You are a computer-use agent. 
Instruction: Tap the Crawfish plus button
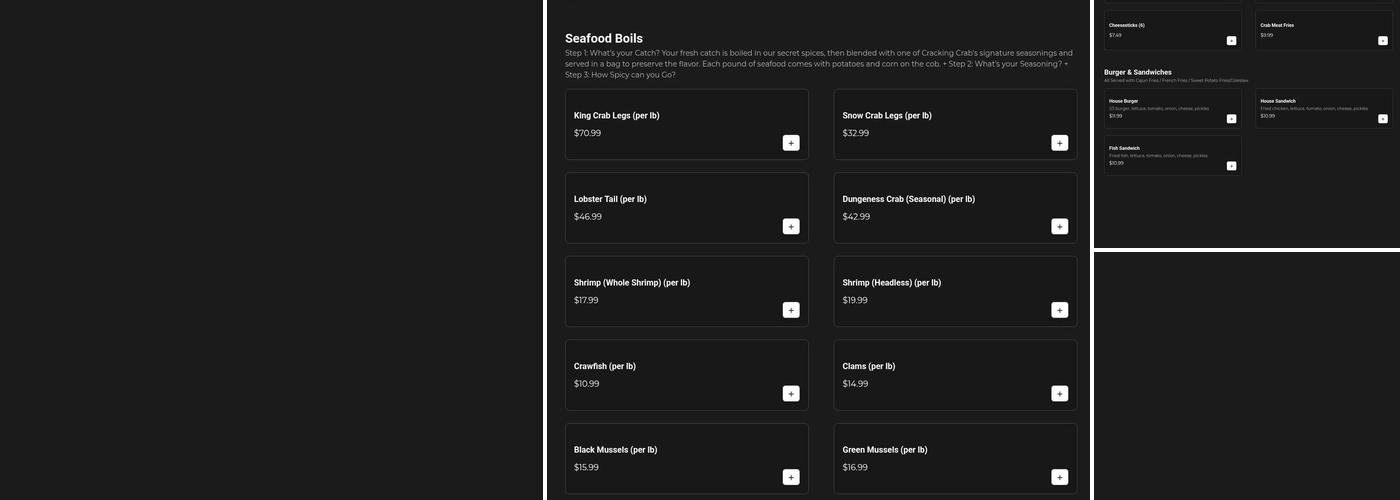(791, 394)
